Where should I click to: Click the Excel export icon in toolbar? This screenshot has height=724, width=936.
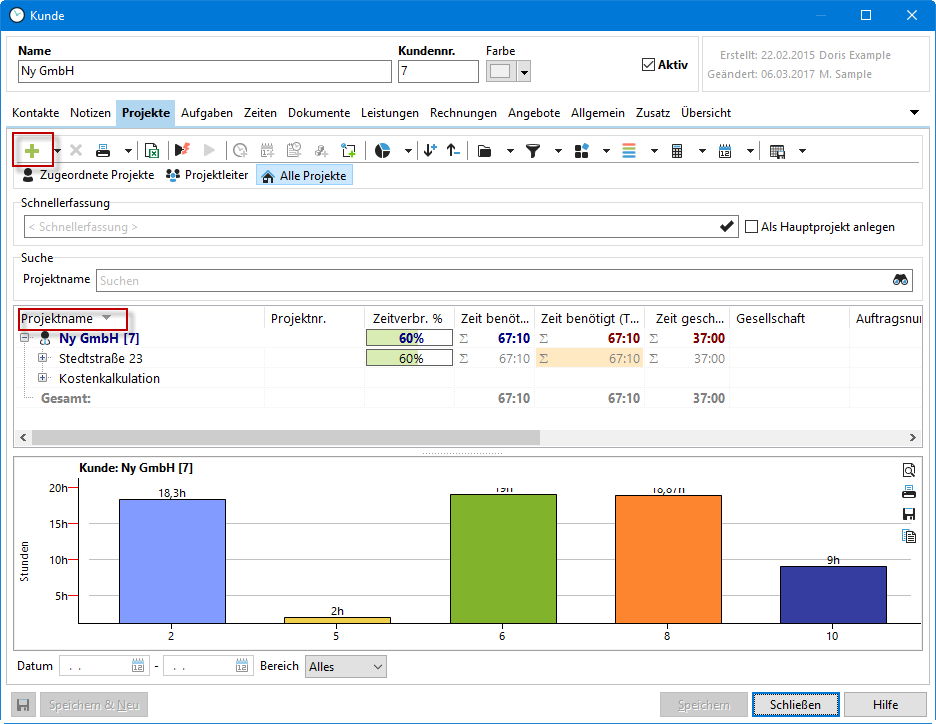[152, 151]
